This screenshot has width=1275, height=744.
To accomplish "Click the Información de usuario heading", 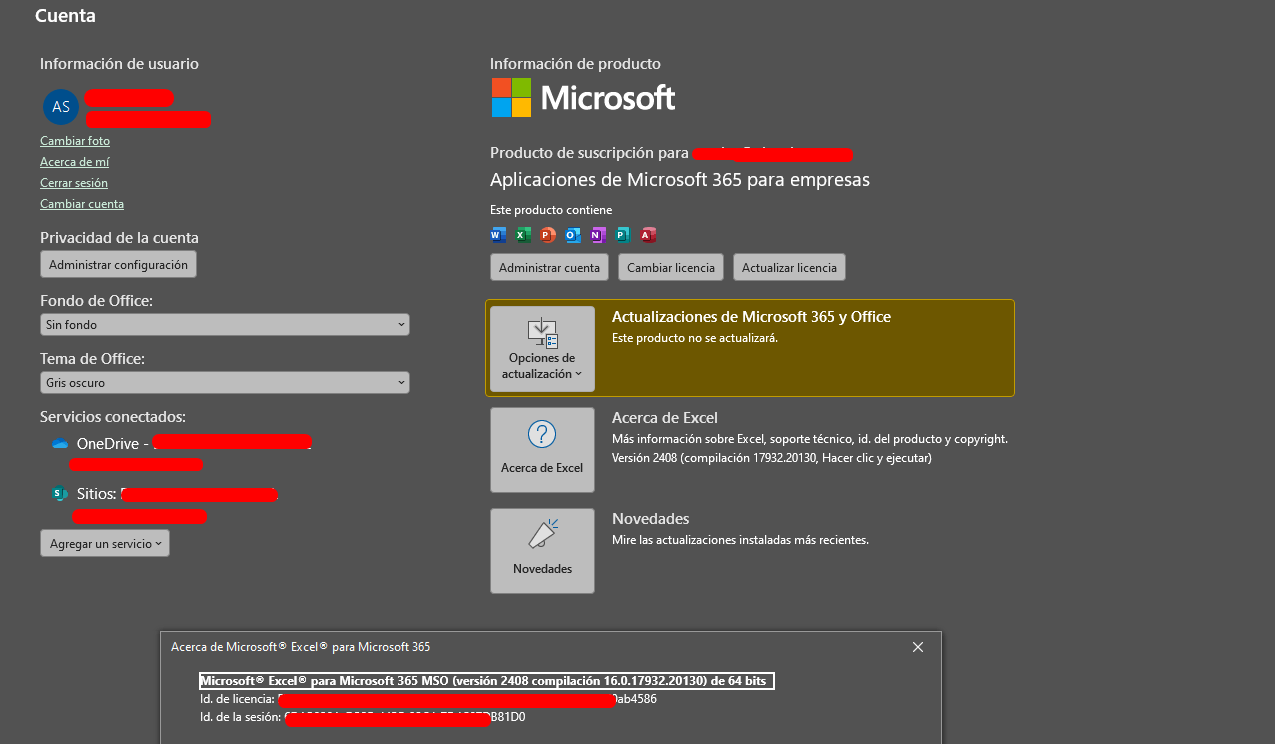I will [119, 64].
